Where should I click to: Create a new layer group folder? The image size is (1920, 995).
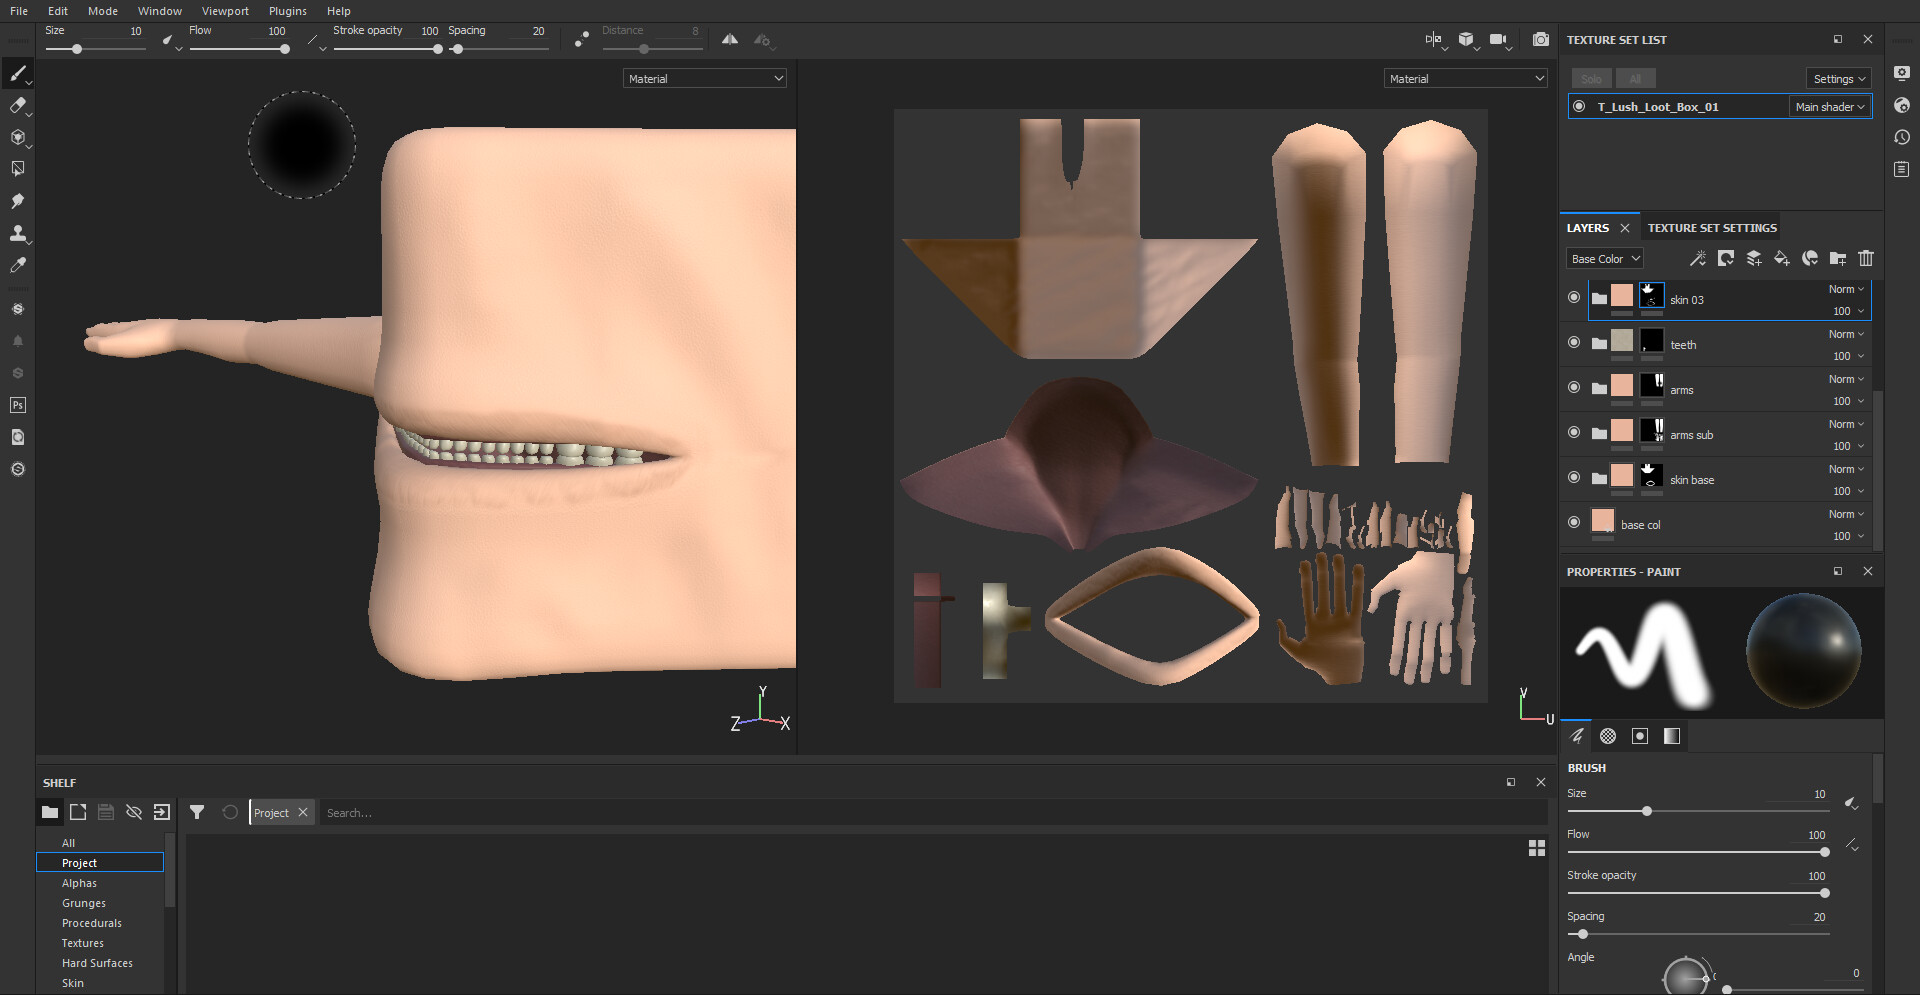tap(1837, 258)
